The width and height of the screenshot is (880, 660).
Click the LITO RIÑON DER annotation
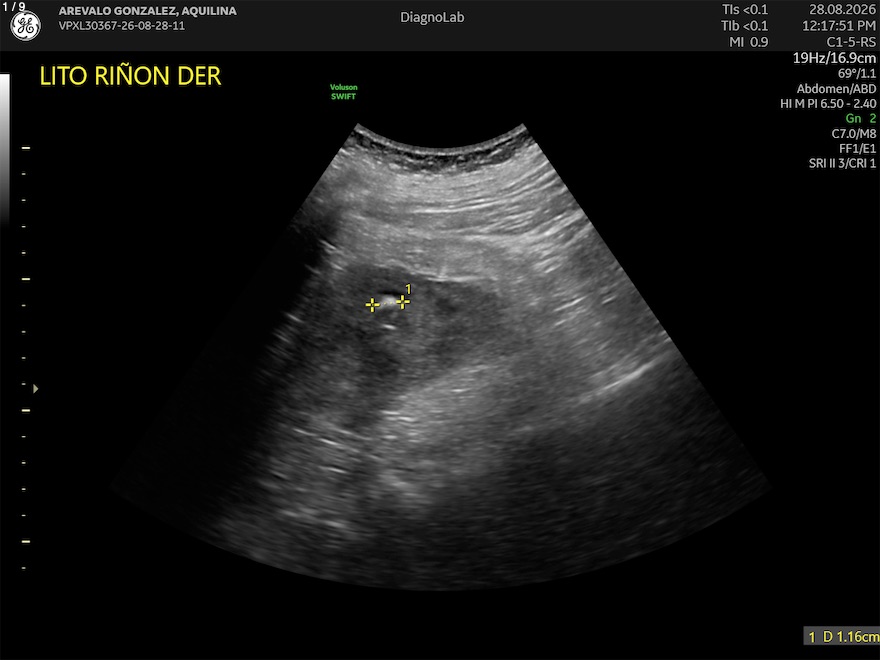point(130,76)
